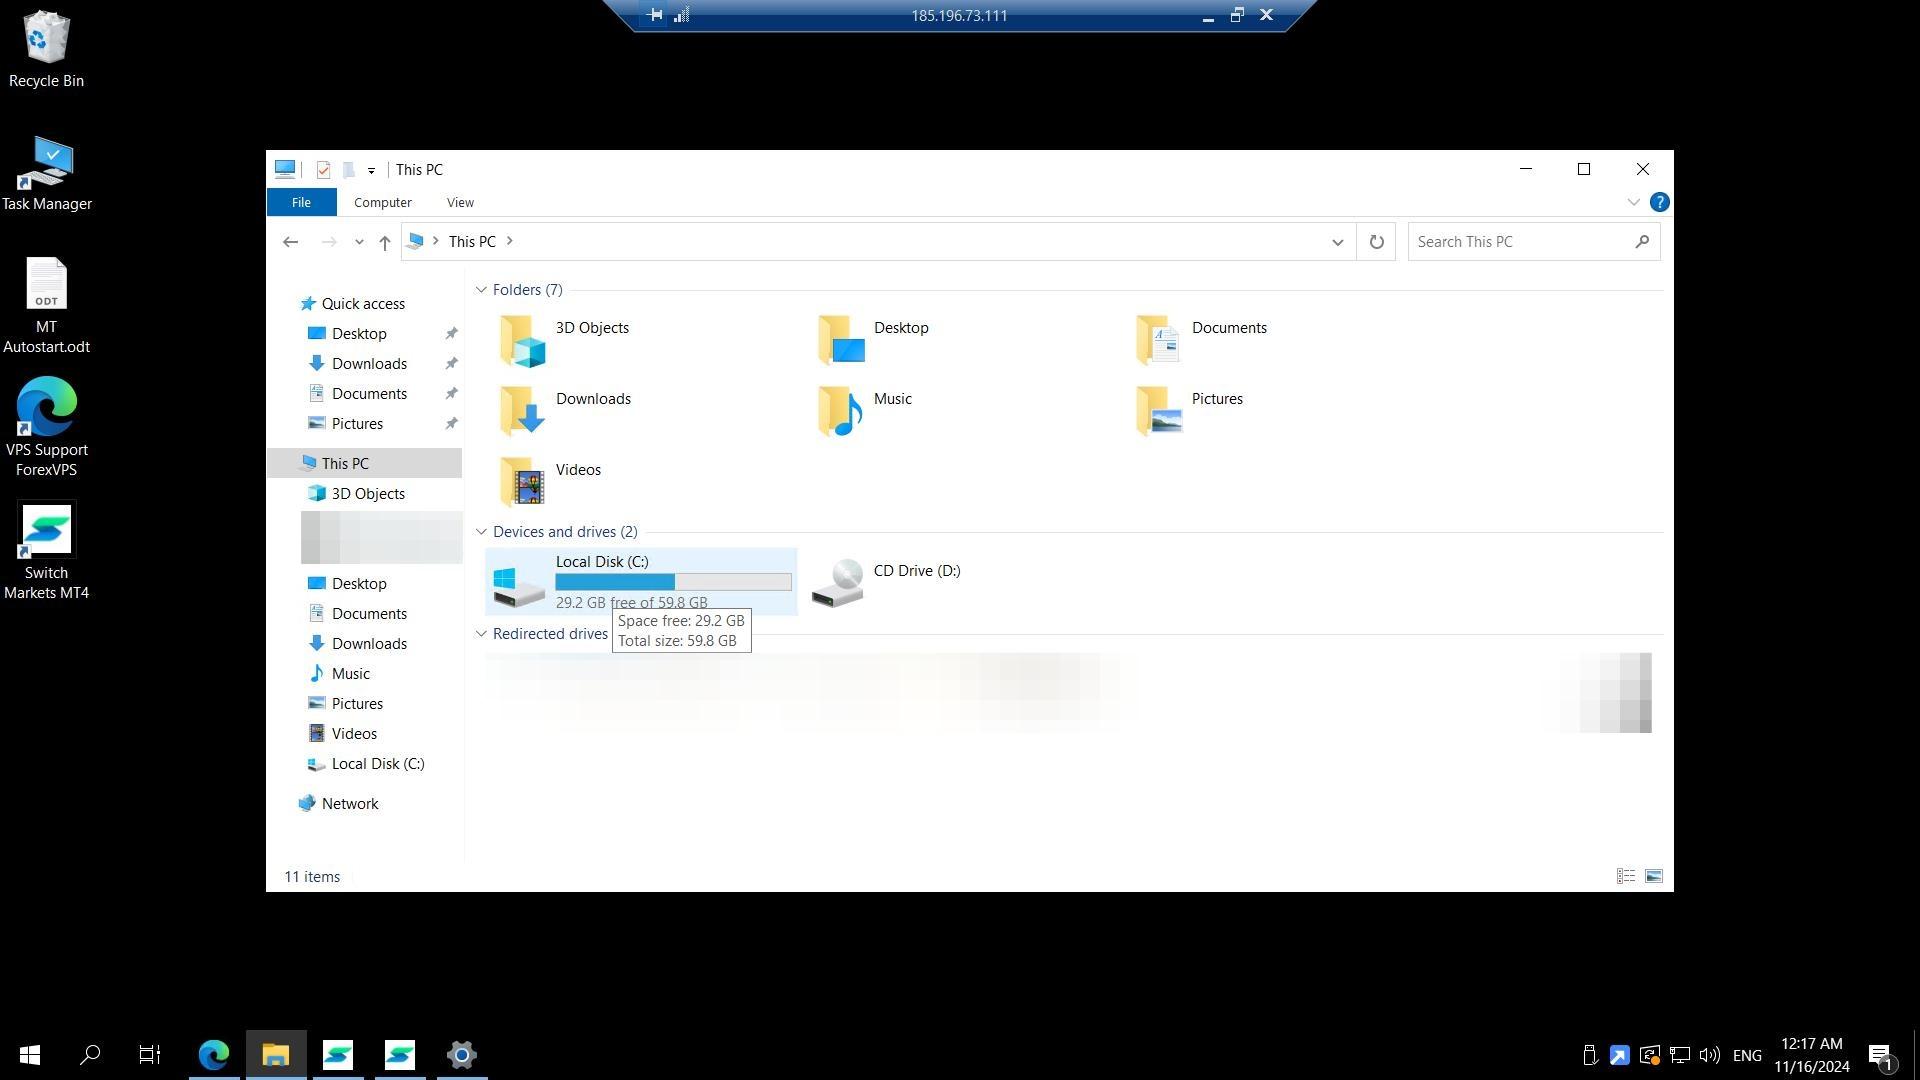The height and width of the screenshot is (1080, 1920).
Task: Expand the ribbon with chevron arrow
Action: pos(1633,202)
